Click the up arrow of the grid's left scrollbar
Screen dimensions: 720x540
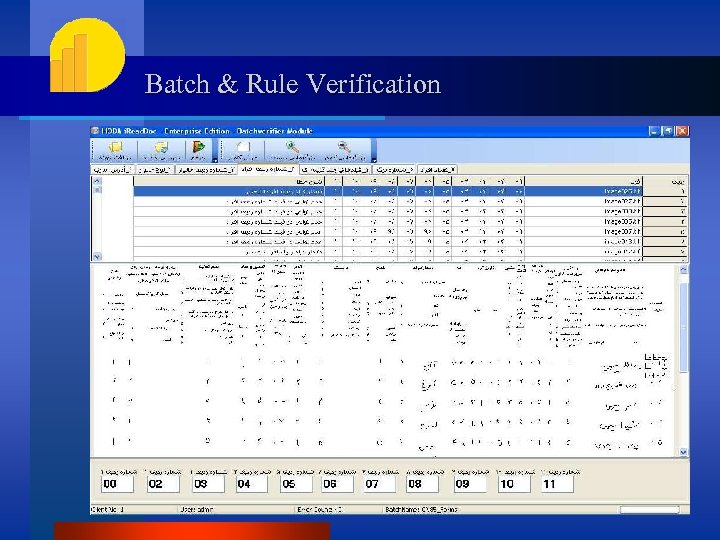97,181
